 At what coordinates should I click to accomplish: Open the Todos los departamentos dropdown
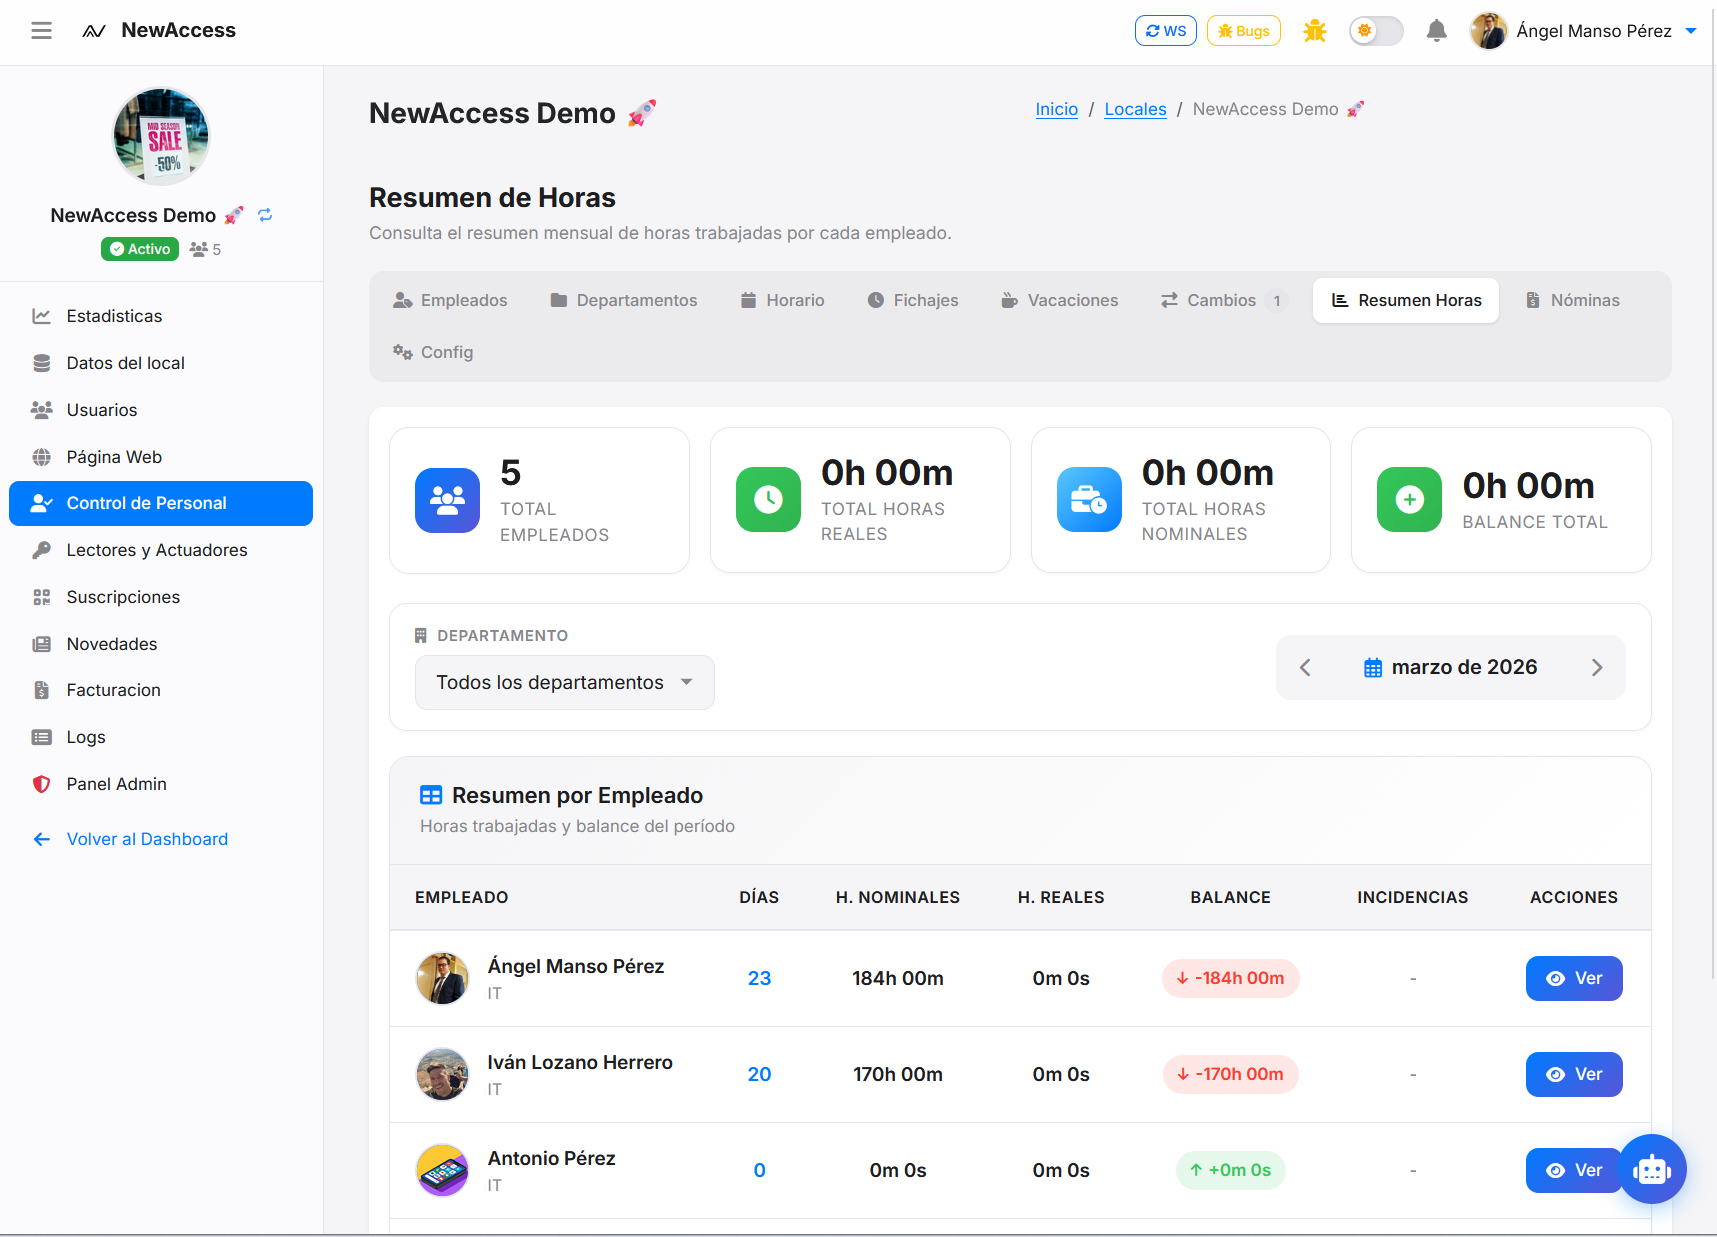pos(564,683)
